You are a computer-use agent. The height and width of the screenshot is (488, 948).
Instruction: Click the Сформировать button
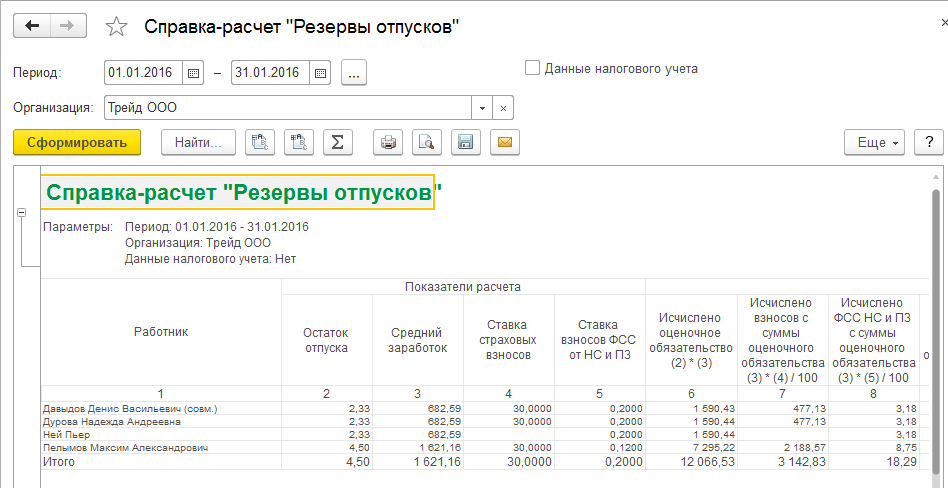coord(77,143)
